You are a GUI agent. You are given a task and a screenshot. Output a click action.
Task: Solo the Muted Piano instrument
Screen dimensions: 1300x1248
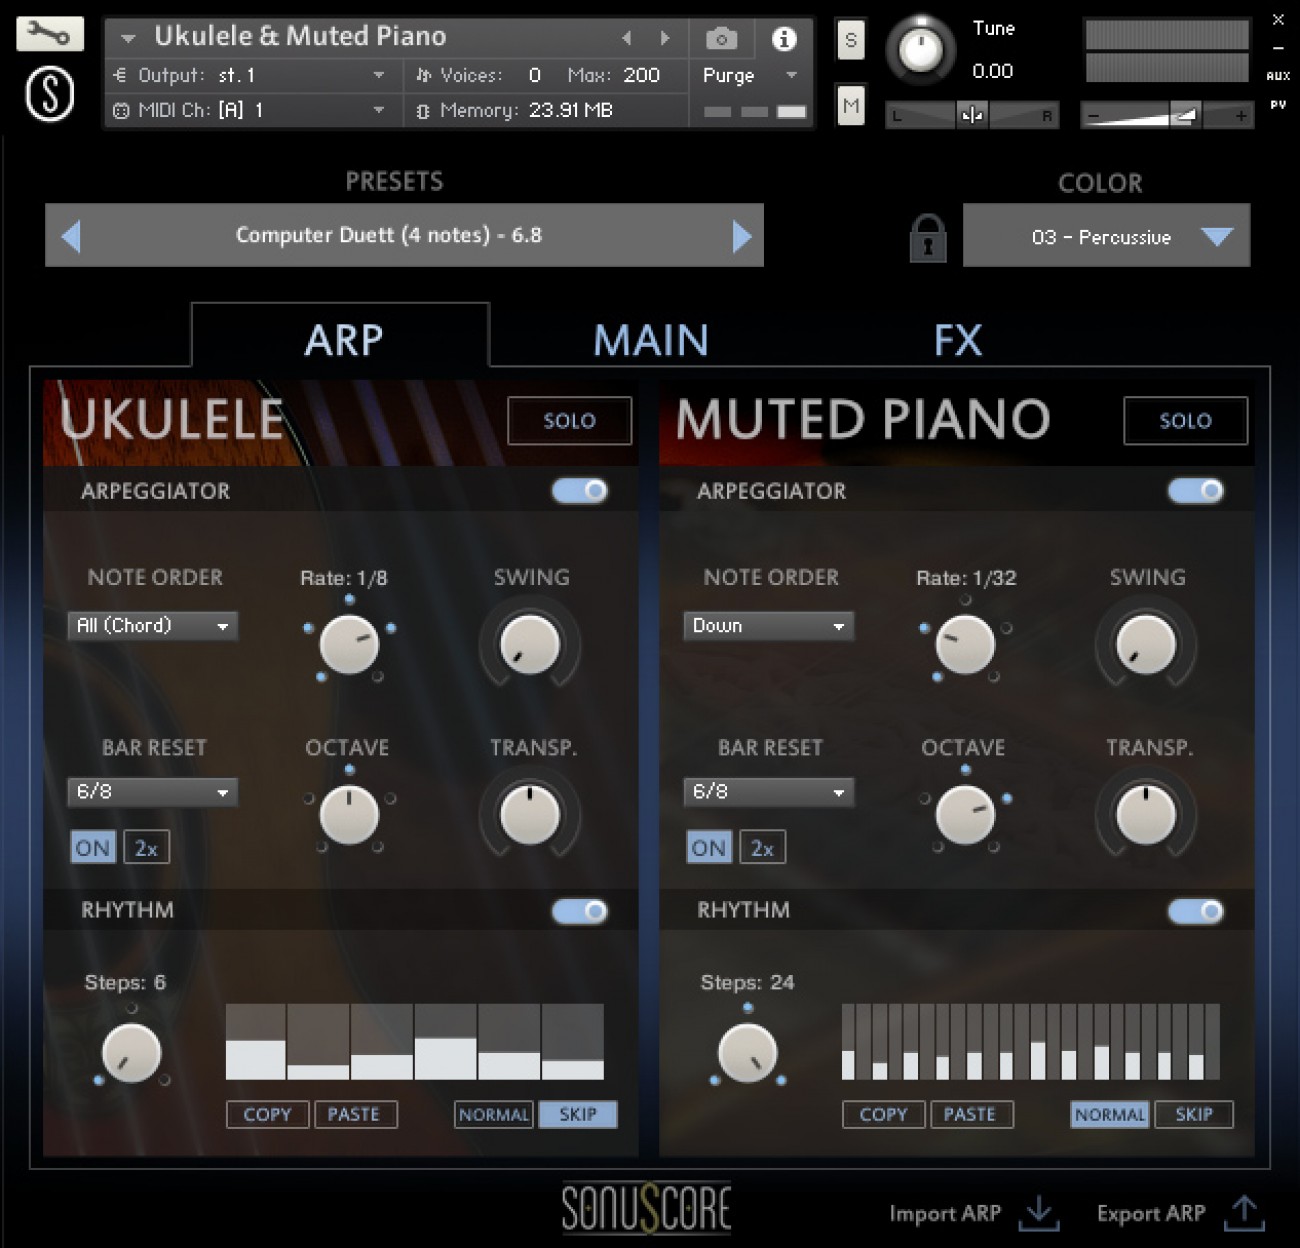[x=1185, y=421]
